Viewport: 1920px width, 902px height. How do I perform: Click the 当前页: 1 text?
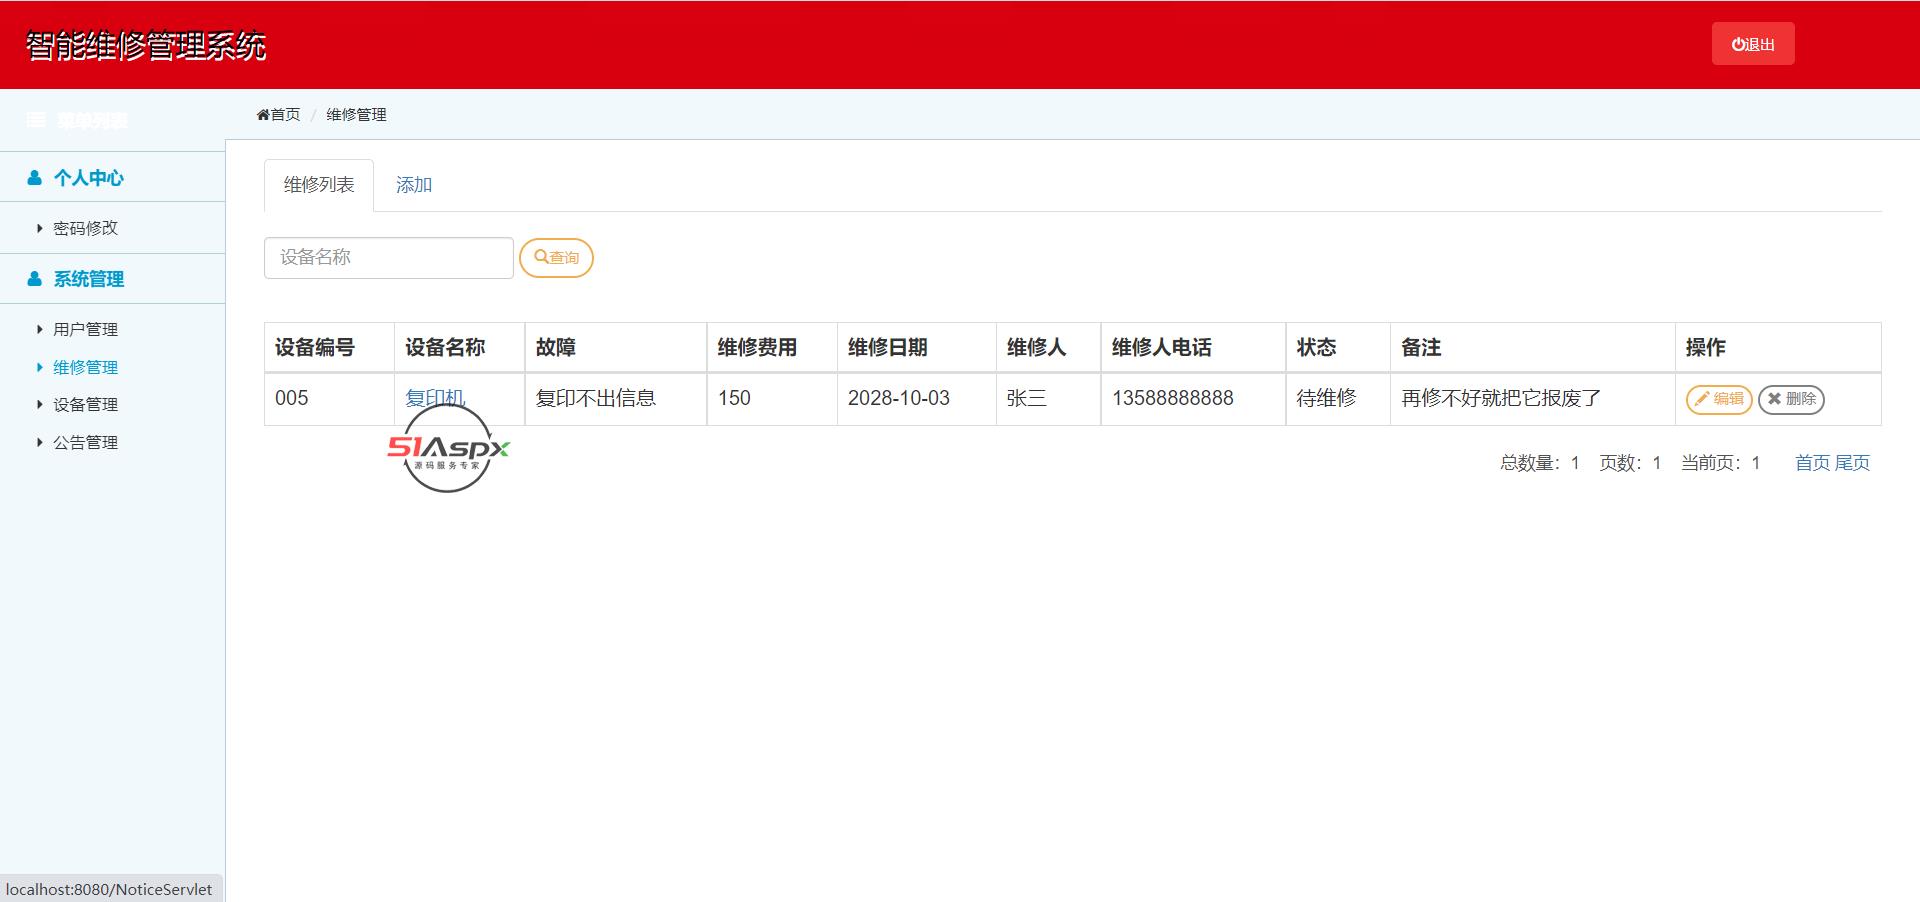[1721, 463]
